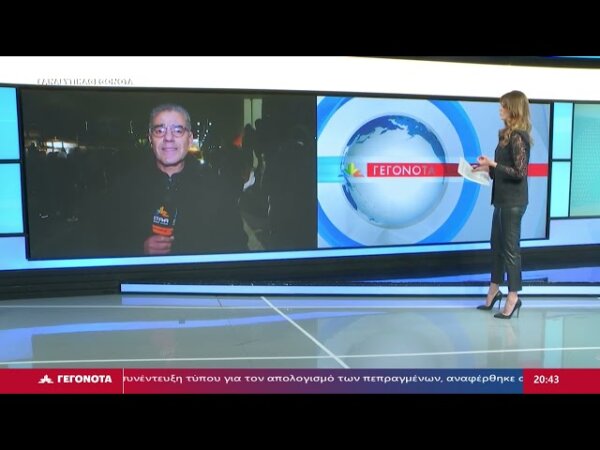
Task: Click the right blue panel behind the presenter
Action: point(576,160)
